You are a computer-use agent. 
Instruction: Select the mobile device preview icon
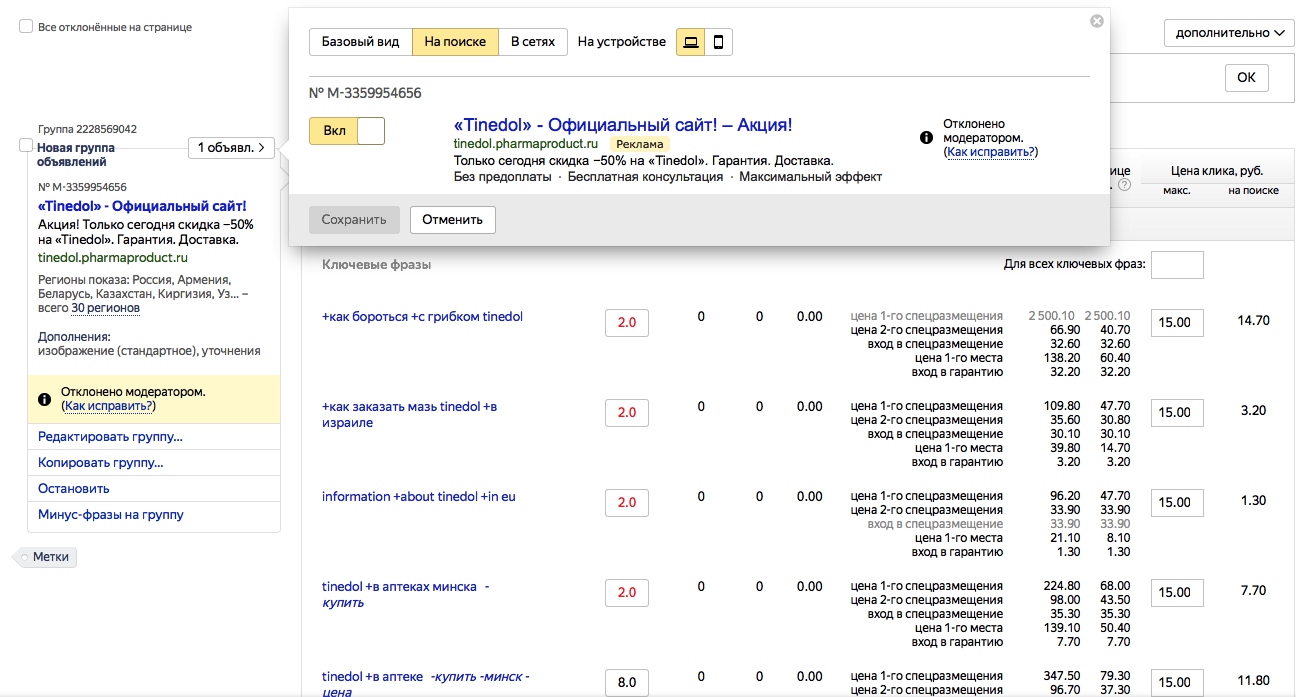click(718, 42)
